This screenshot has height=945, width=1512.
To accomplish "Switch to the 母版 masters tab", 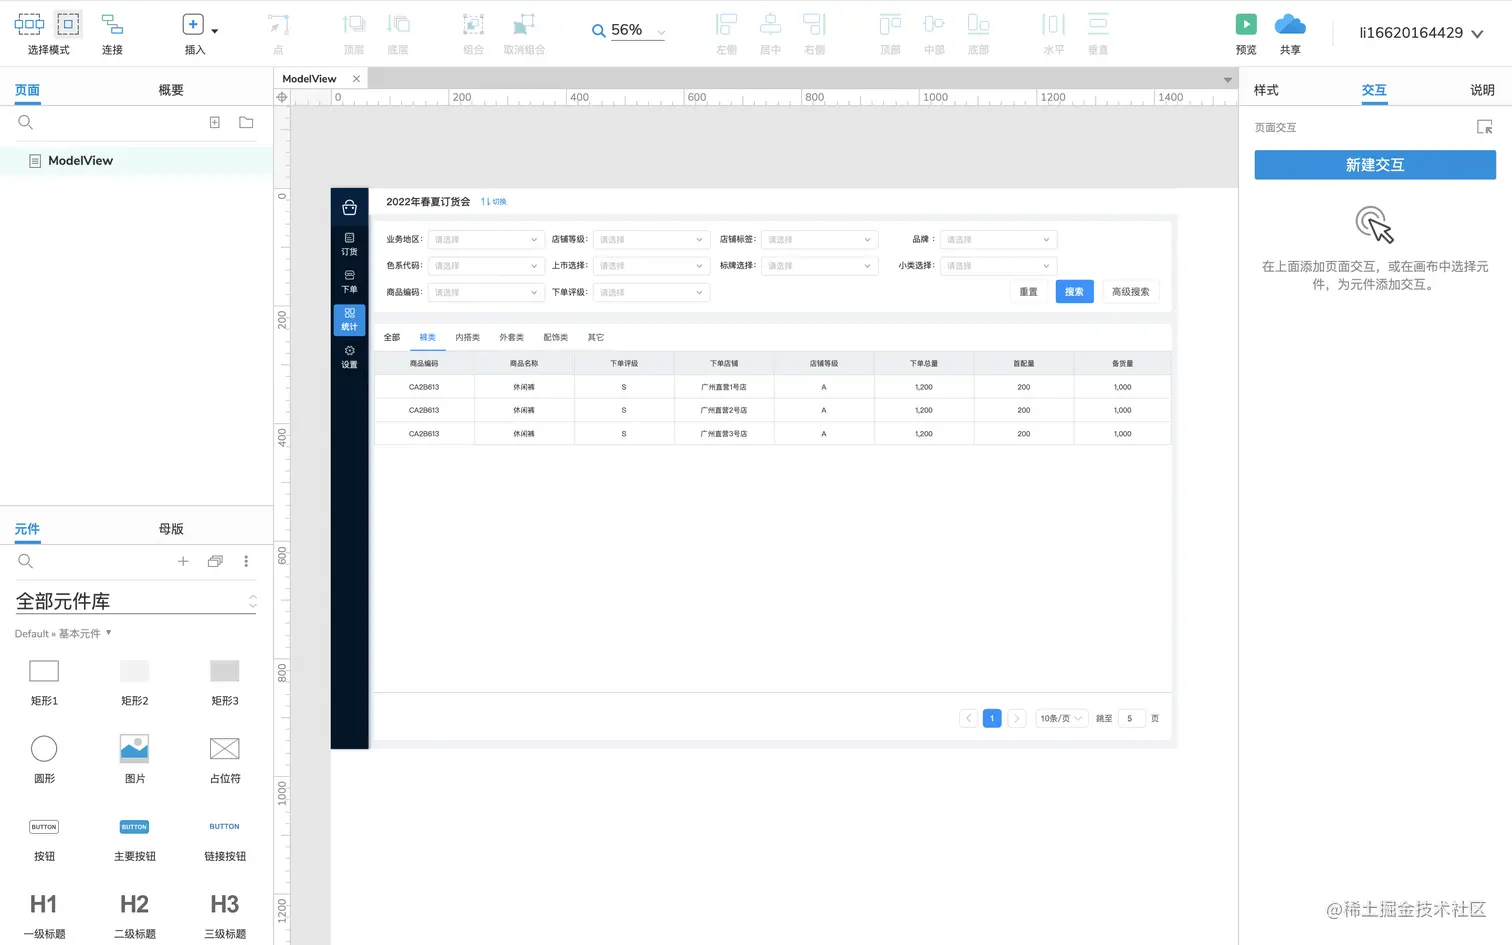I will 171,529.
